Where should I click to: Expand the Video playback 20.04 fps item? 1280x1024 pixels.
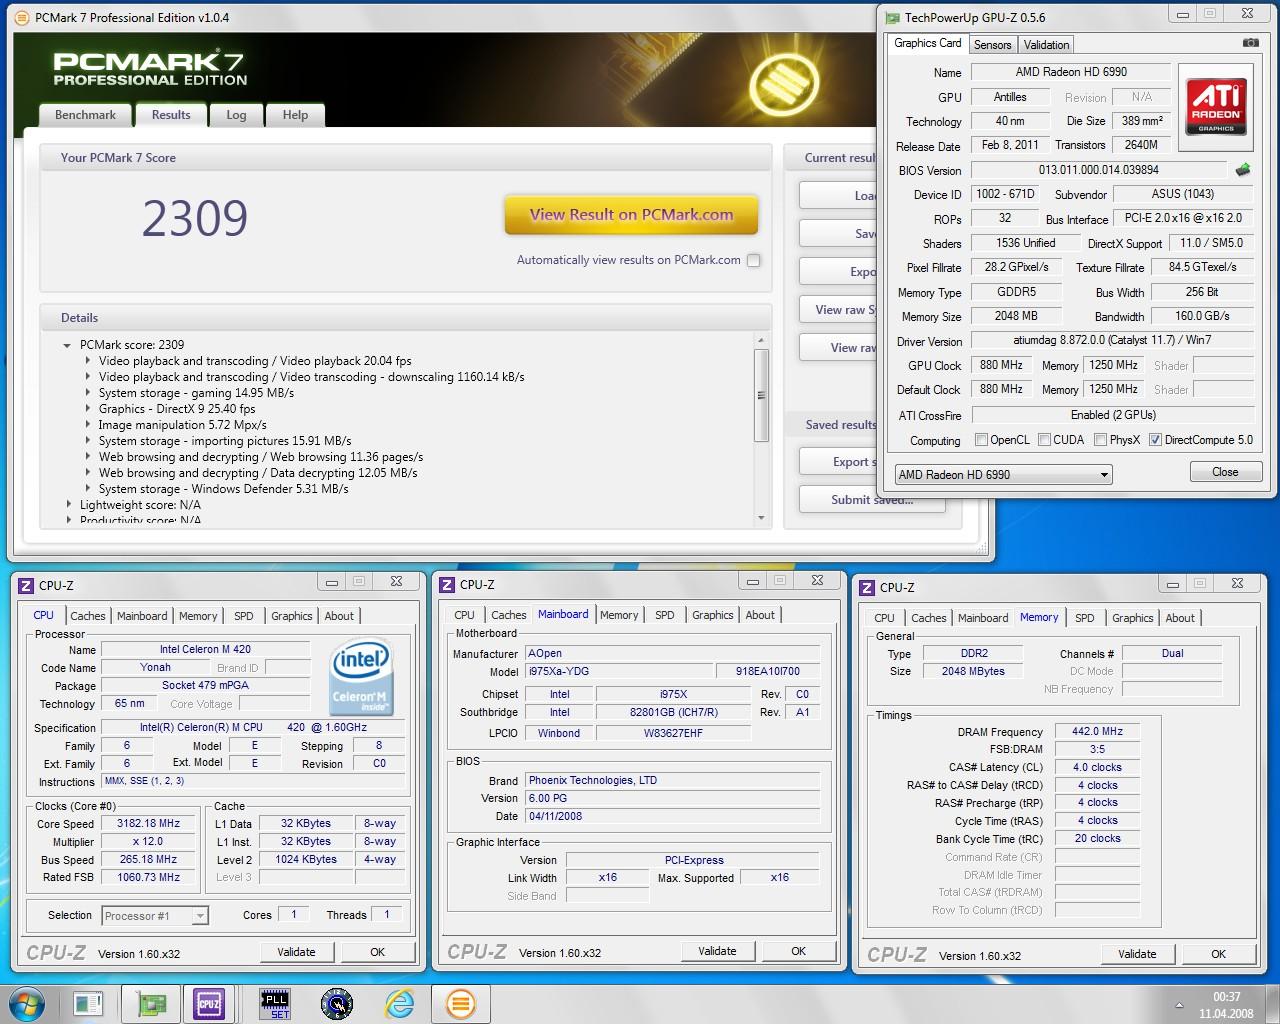click(87, 361)
